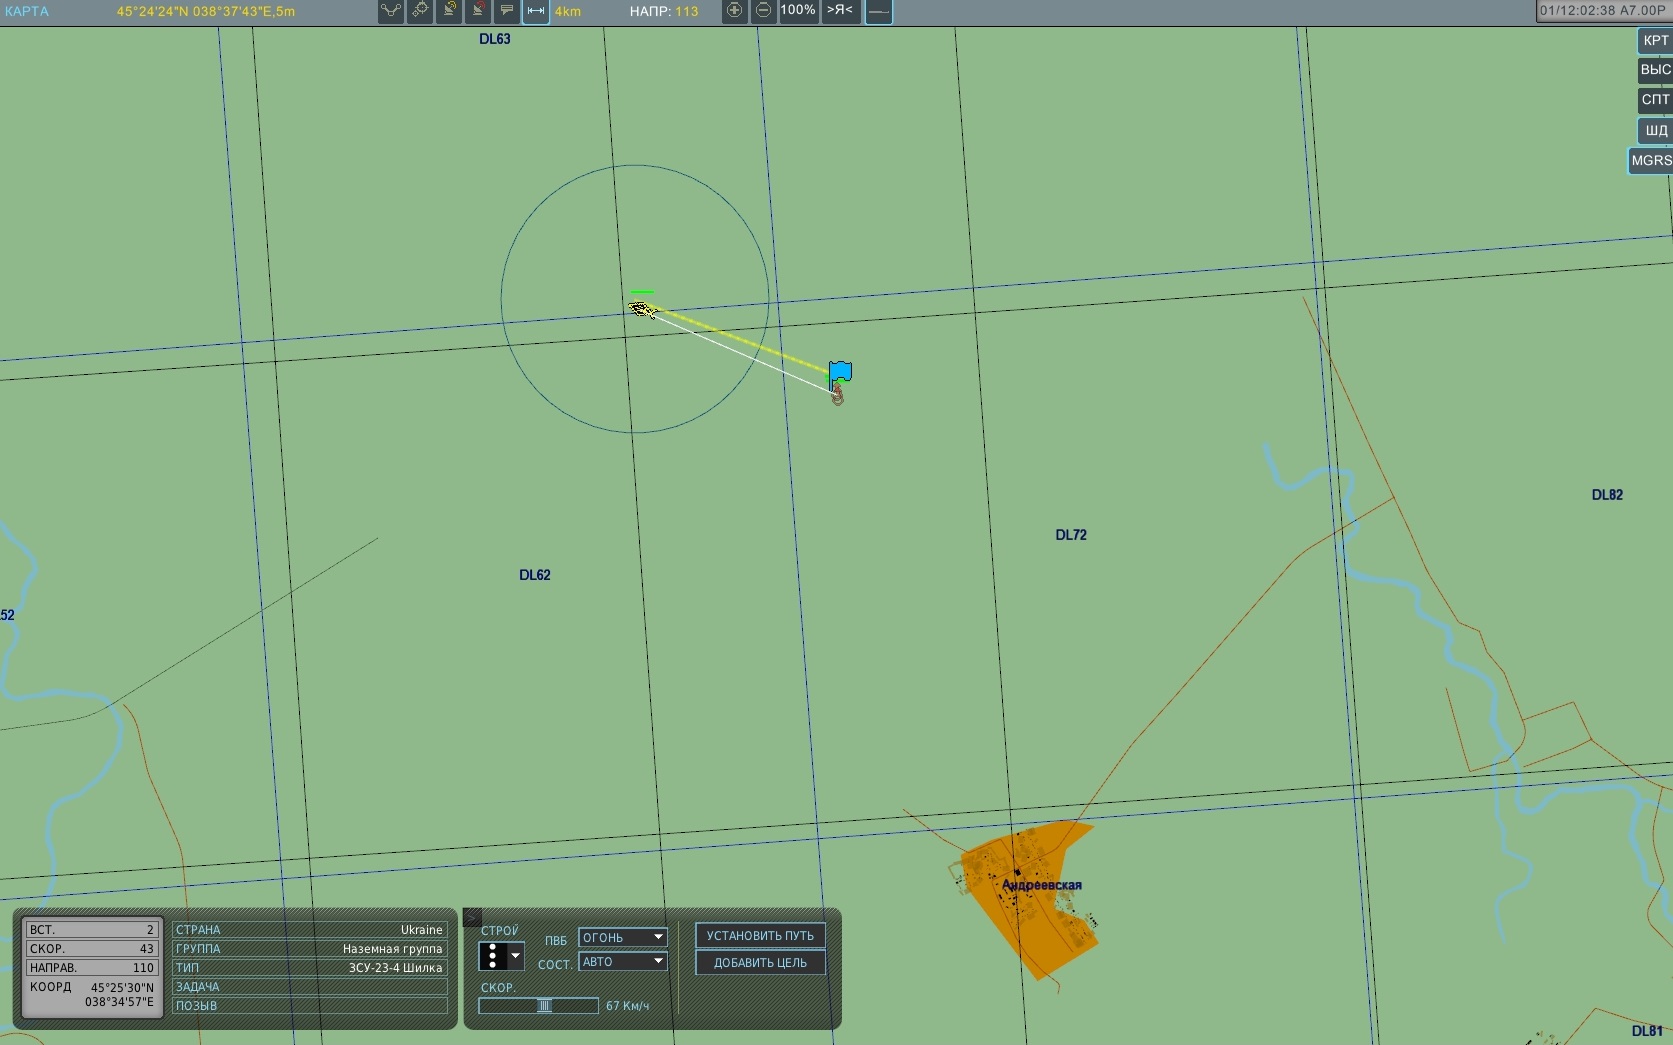Switch to ВЫС altitude map mode

click(x=1655, y=70)
